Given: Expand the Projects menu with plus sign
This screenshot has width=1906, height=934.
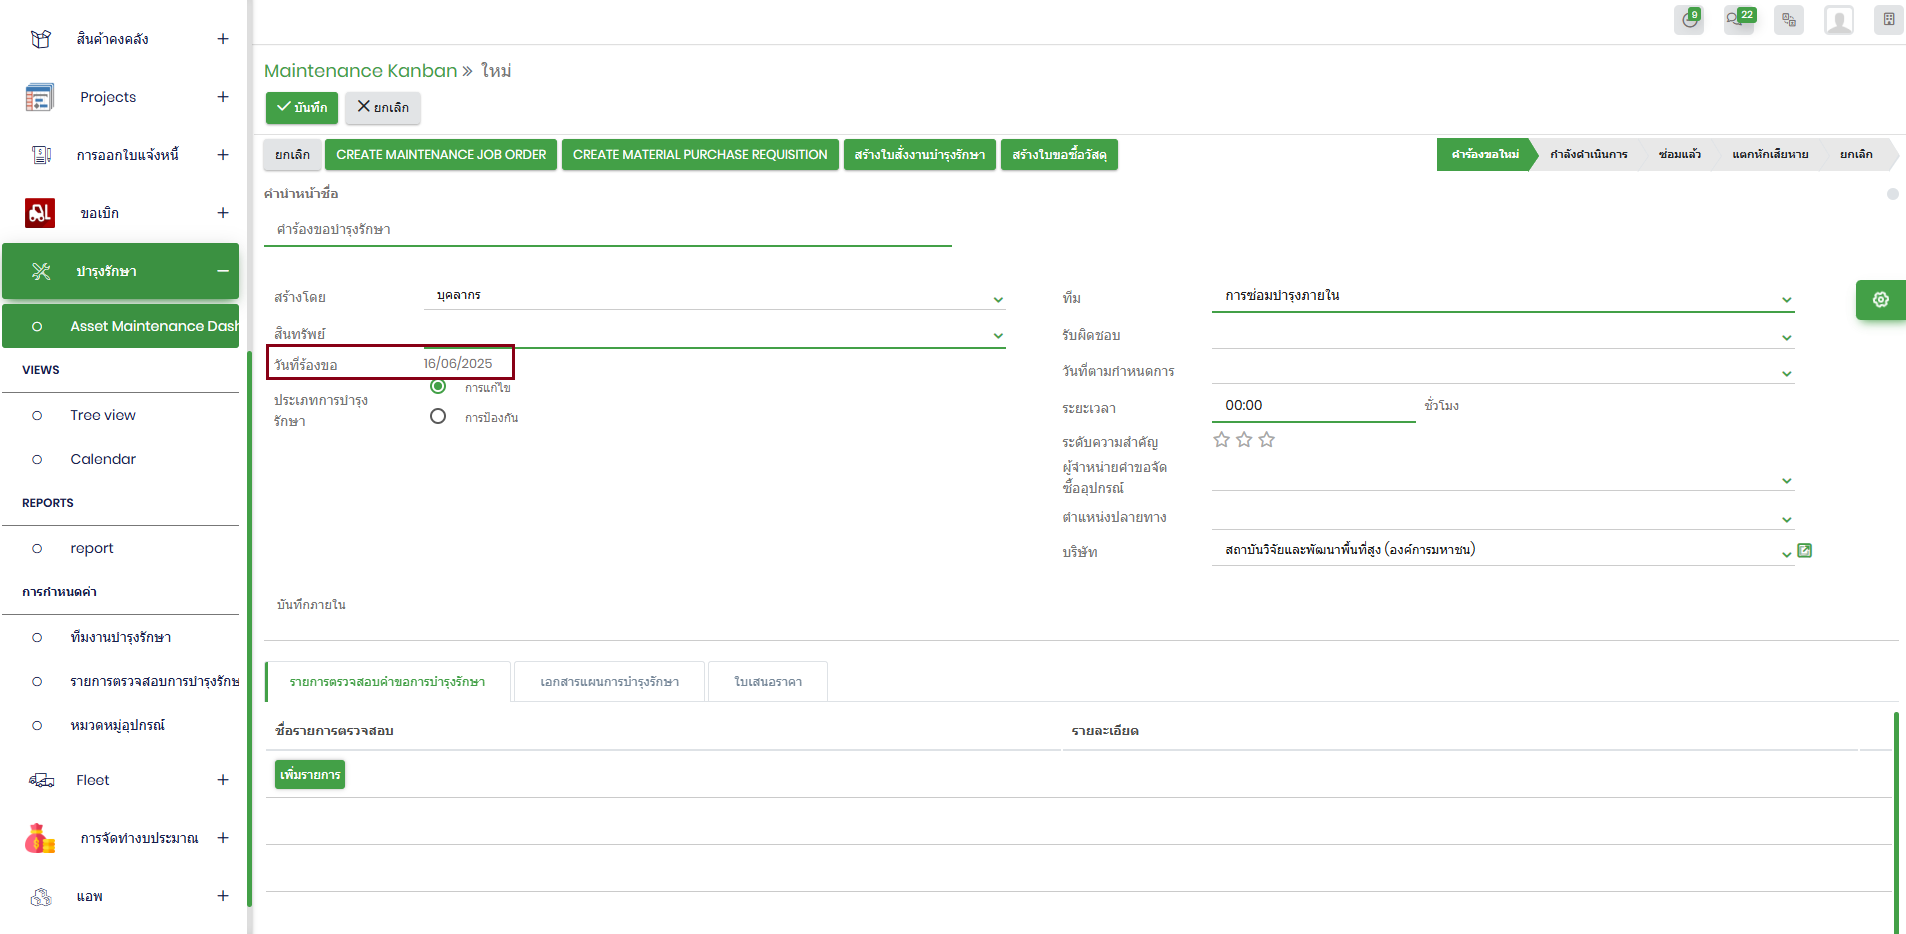Looking at the screenshot, I should pyautogui.click(x=222, y=97).
